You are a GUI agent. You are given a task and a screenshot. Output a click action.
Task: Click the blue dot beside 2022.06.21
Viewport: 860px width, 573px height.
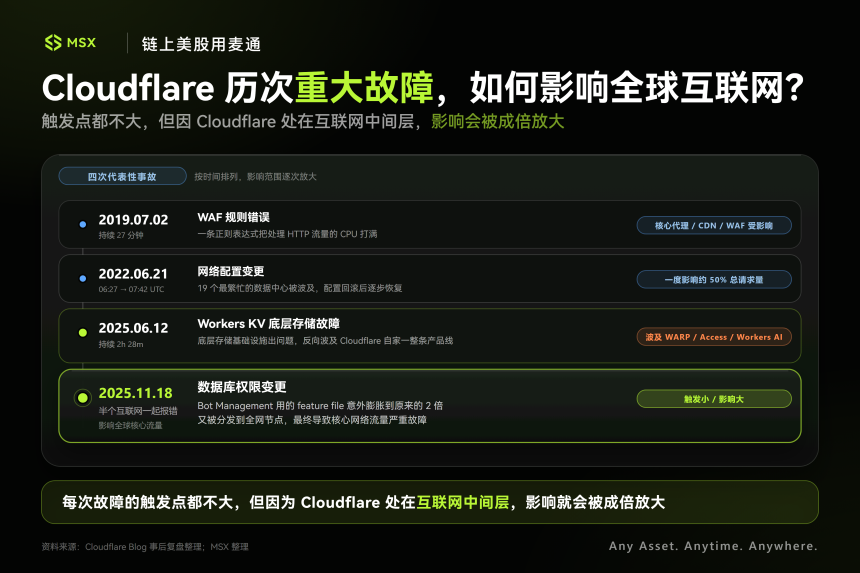83,279
